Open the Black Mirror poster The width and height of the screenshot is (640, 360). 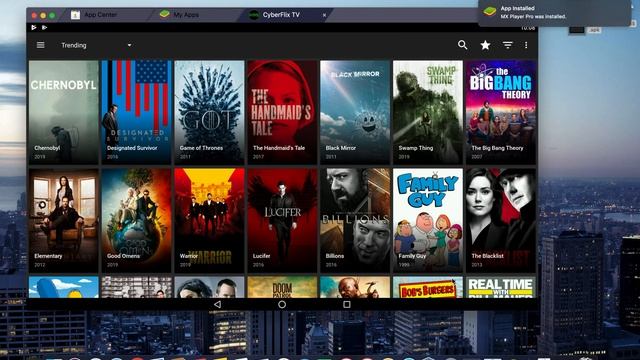(x=355, y=112)
